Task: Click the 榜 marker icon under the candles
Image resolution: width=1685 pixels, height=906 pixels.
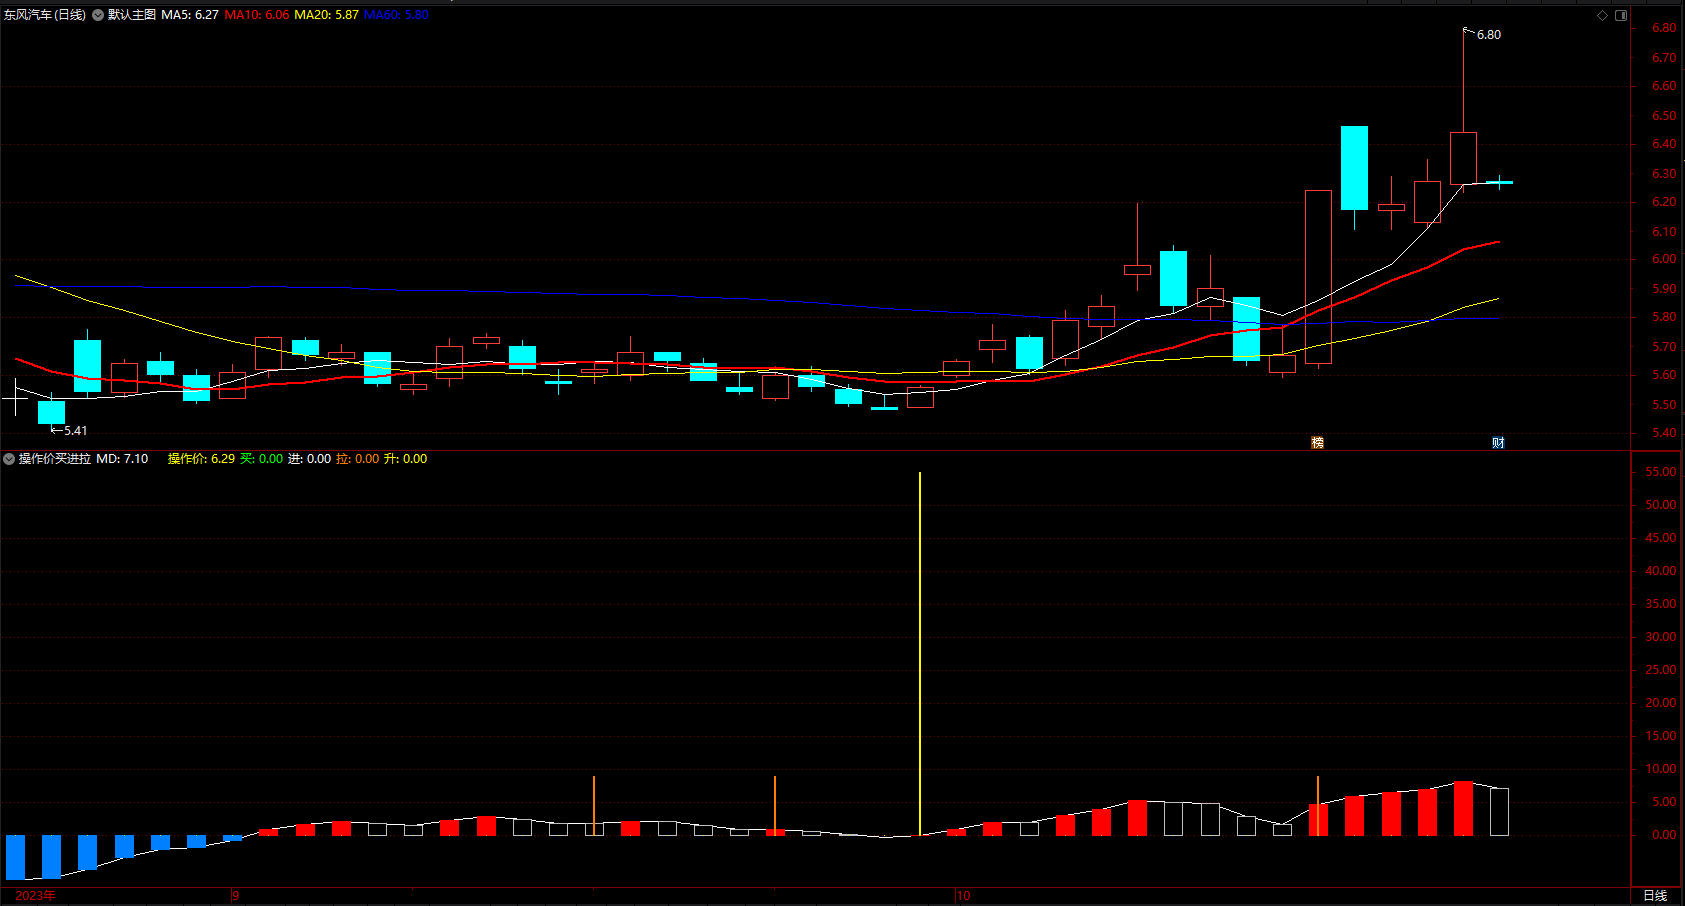Action: [1317, 442]
